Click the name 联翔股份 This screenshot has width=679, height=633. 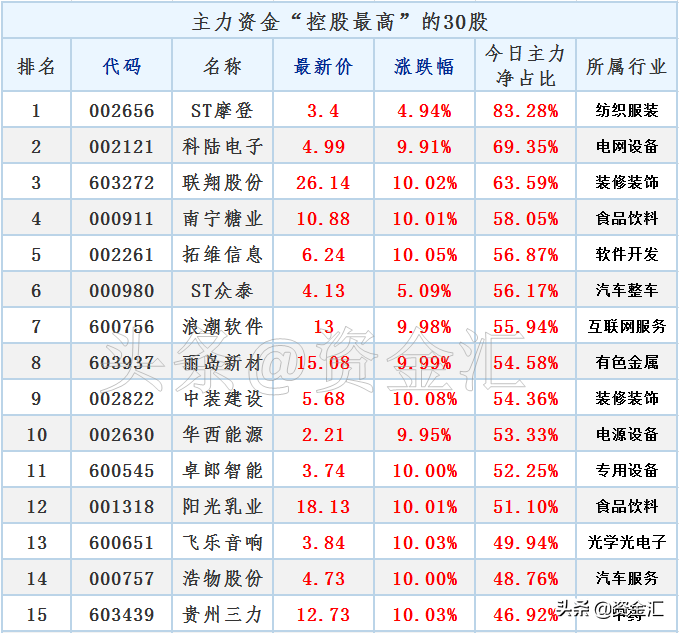222,183
